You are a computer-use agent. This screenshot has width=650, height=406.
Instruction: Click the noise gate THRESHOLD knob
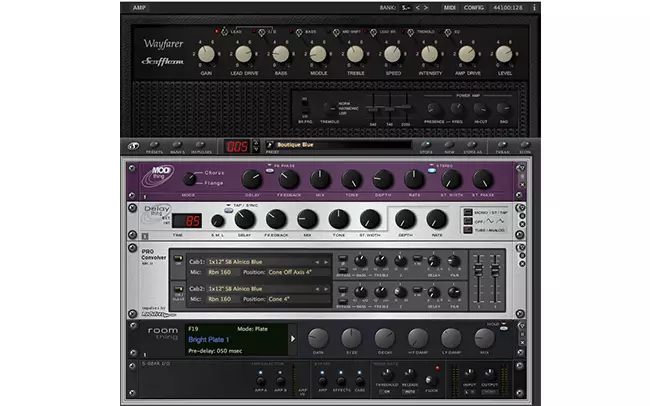[x=387, y=375]
